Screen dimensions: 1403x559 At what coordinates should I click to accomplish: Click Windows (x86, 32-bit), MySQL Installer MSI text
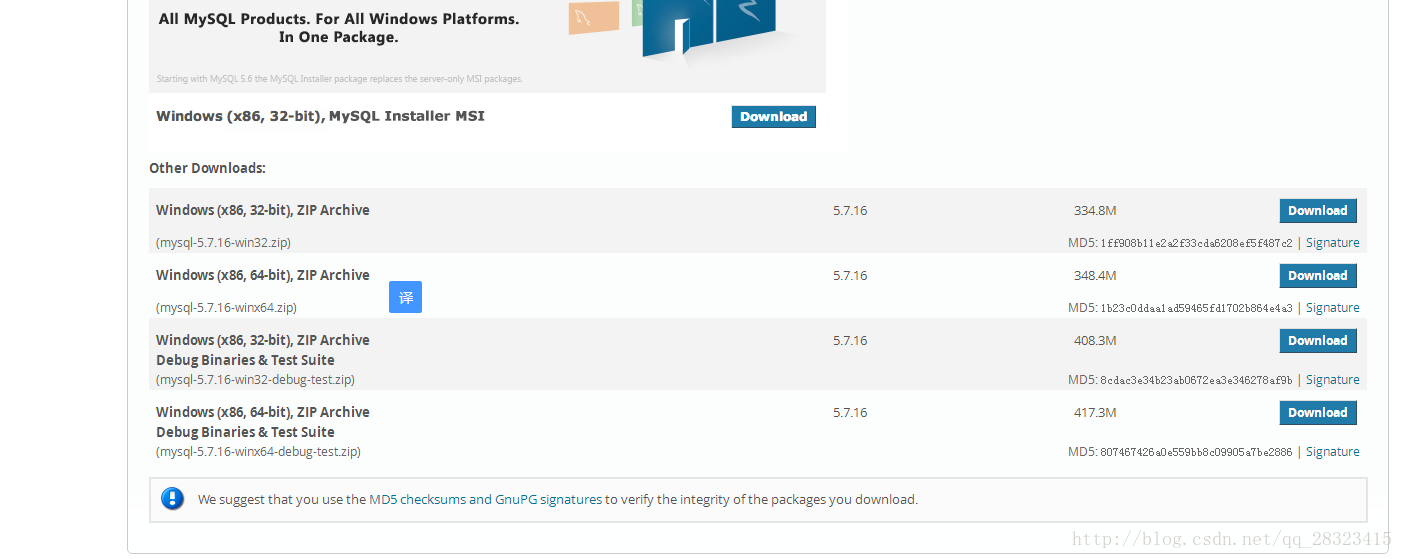pos(320,116)
